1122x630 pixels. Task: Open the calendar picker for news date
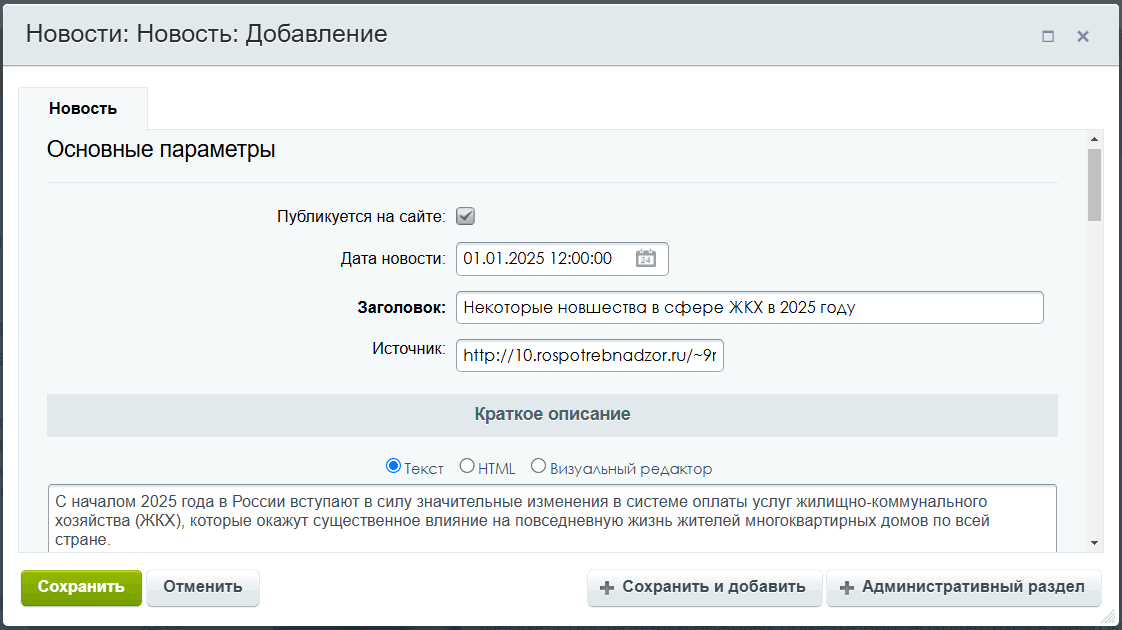click(646, 258)
